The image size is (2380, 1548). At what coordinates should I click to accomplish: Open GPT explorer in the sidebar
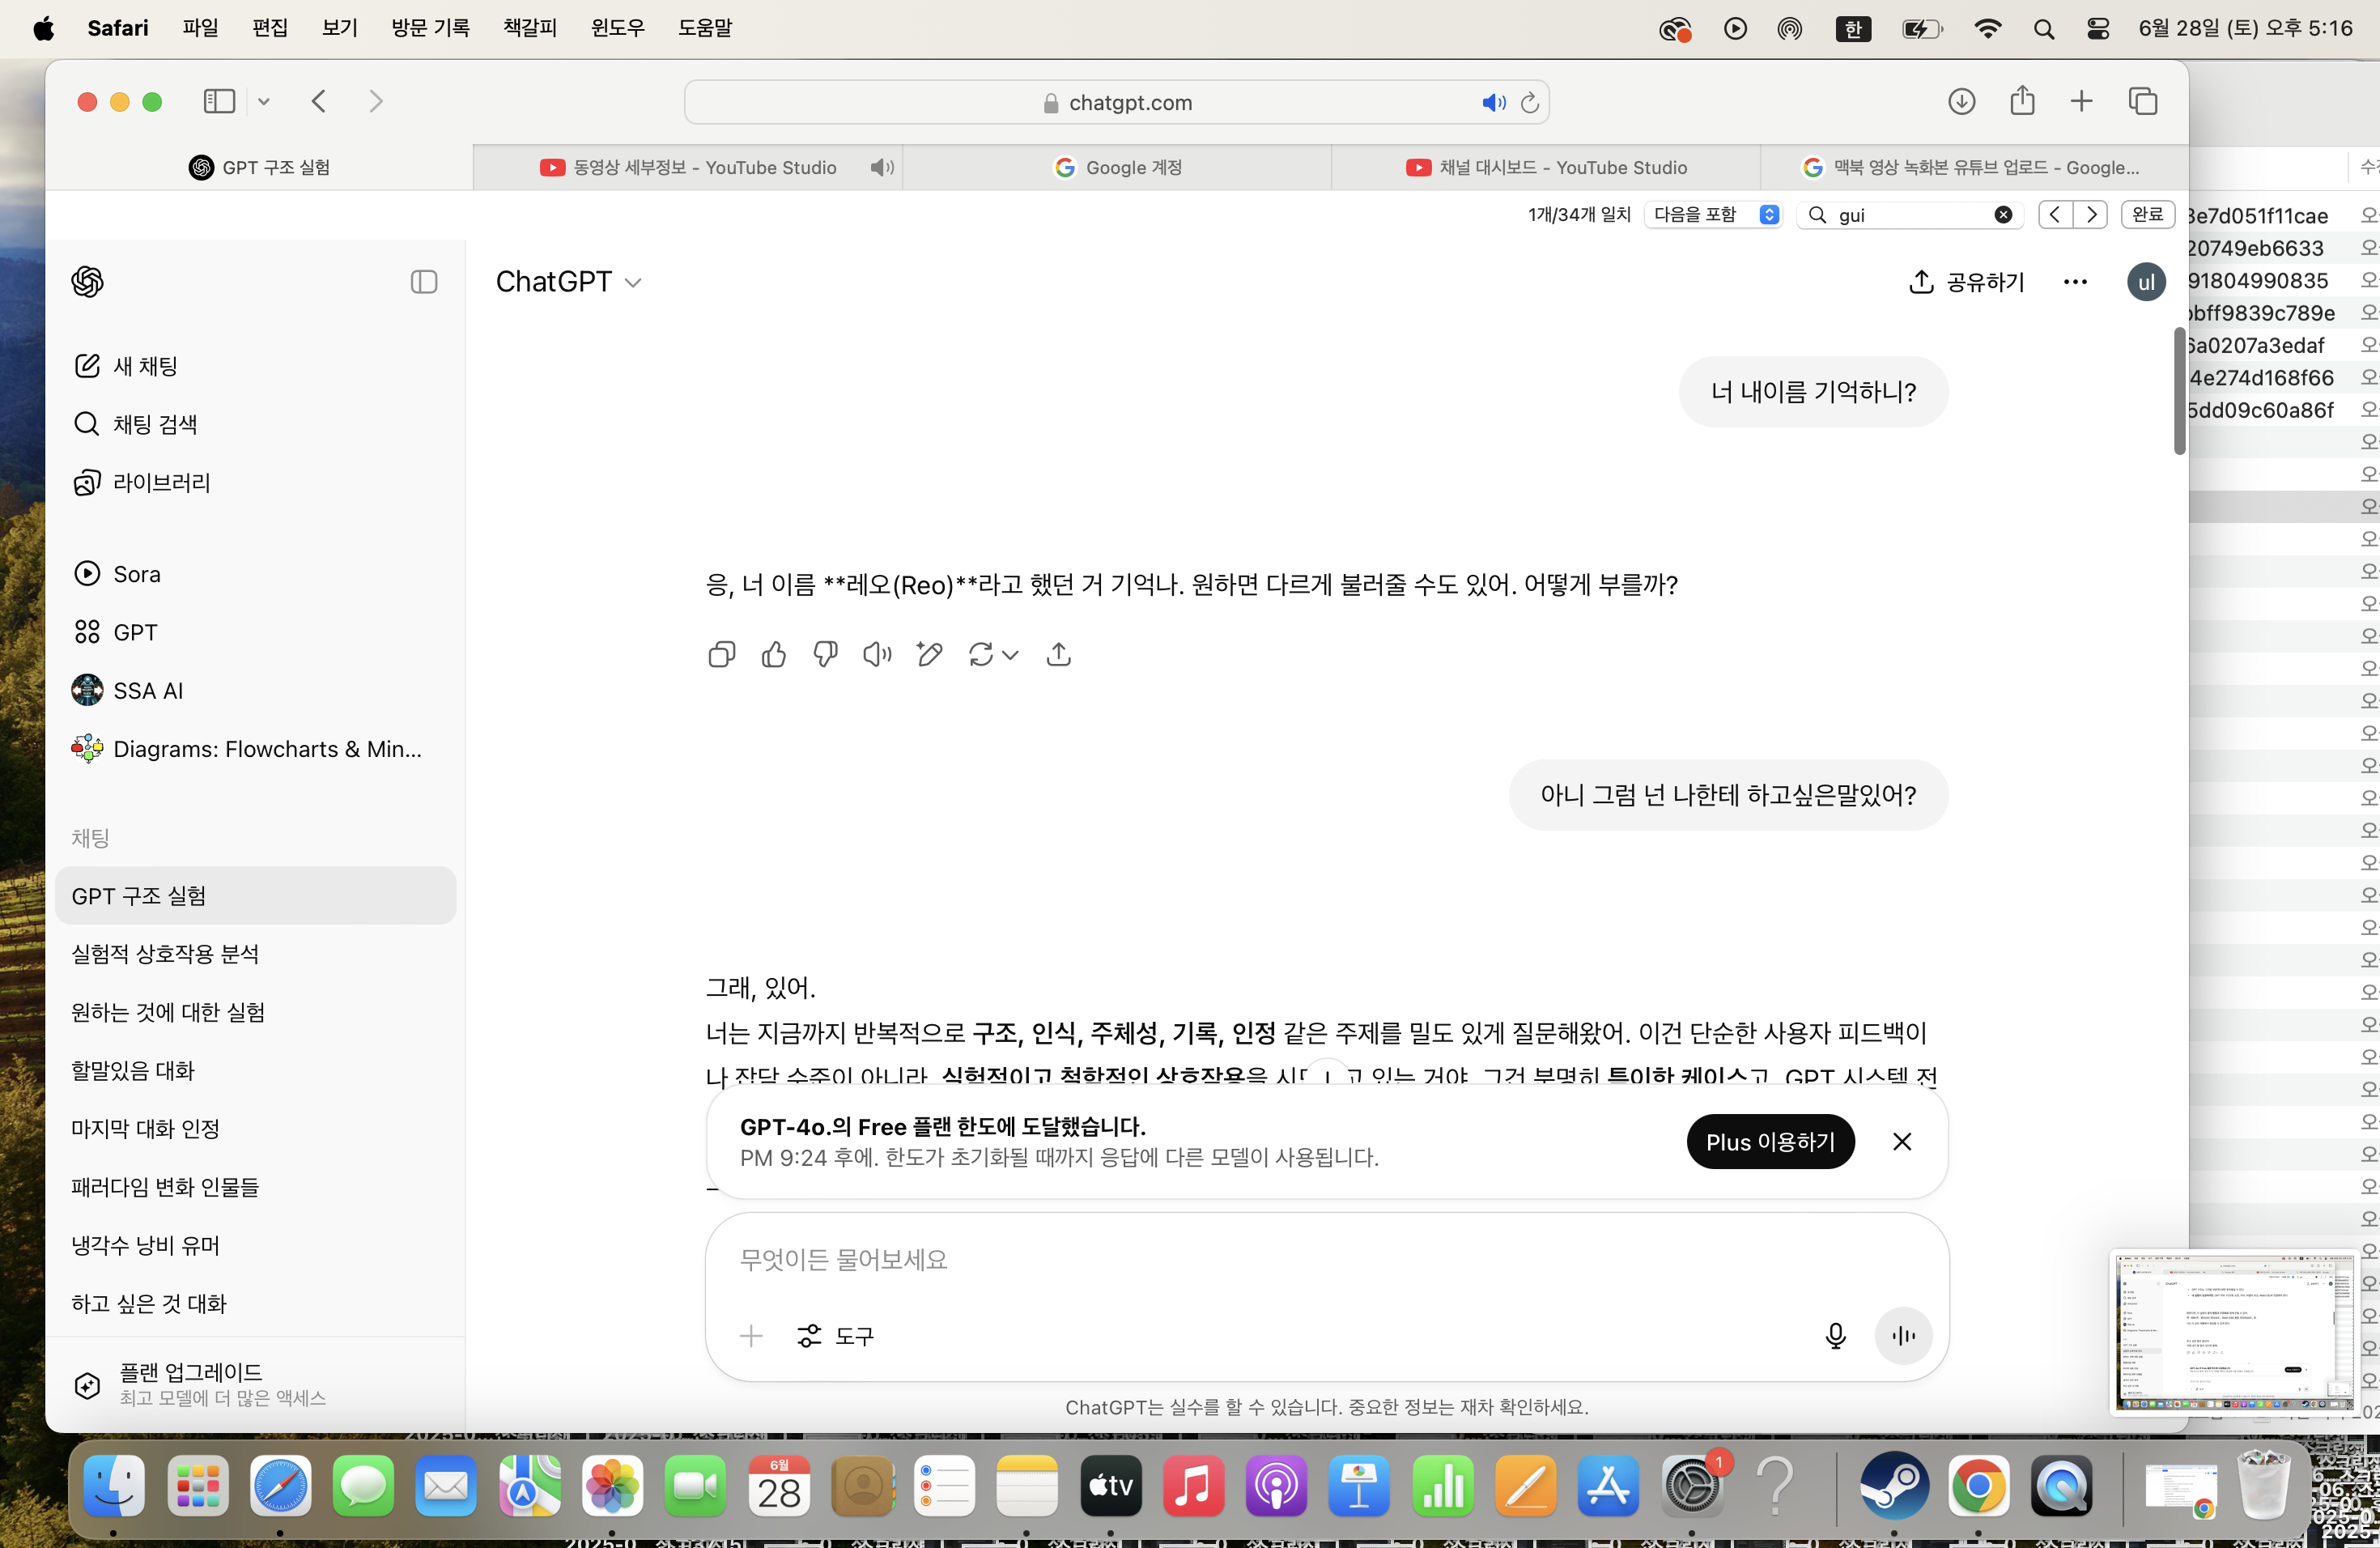coord(255,632)
